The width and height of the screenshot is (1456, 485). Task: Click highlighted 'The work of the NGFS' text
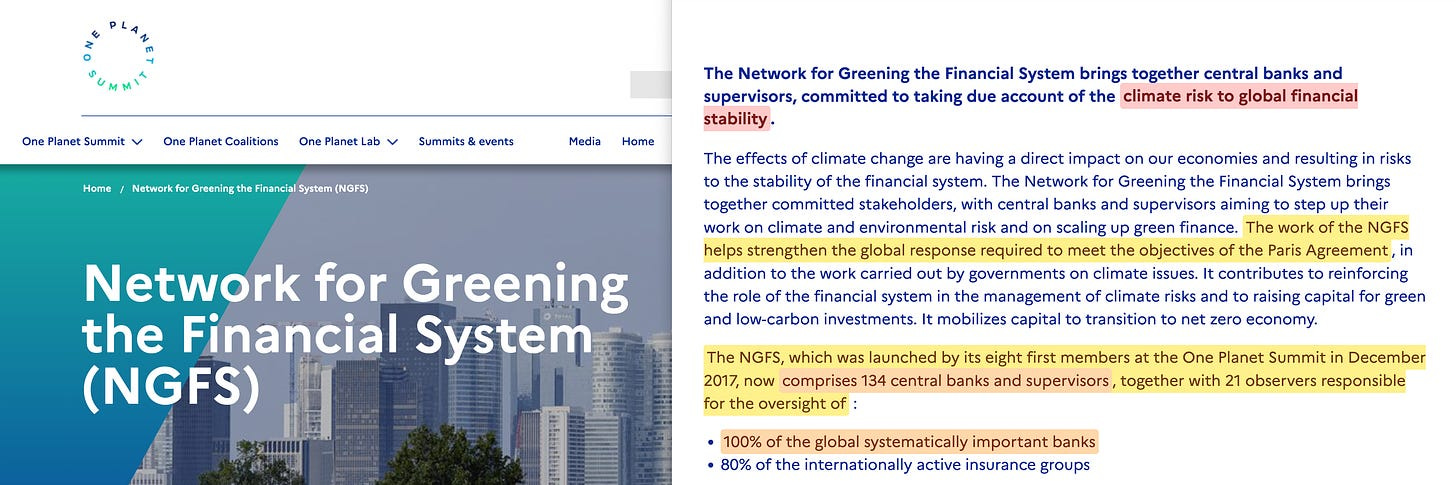tap(1326, 226)
